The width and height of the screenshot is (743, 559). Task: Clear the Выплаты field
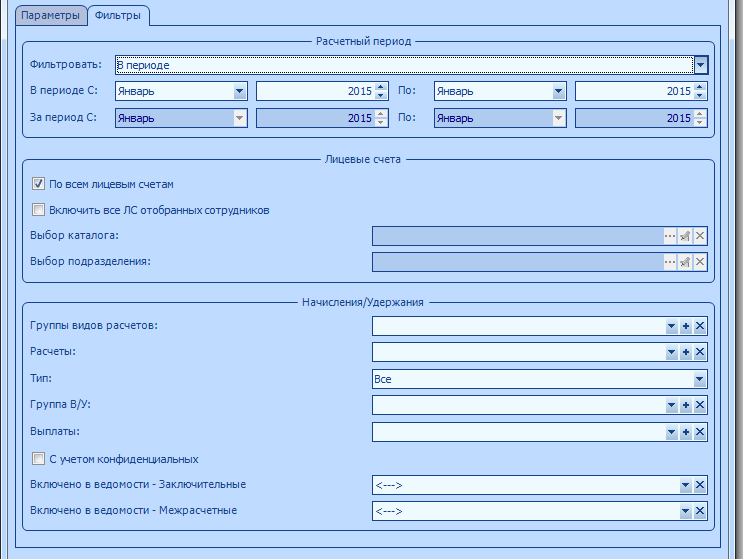[x=700, y=432]
